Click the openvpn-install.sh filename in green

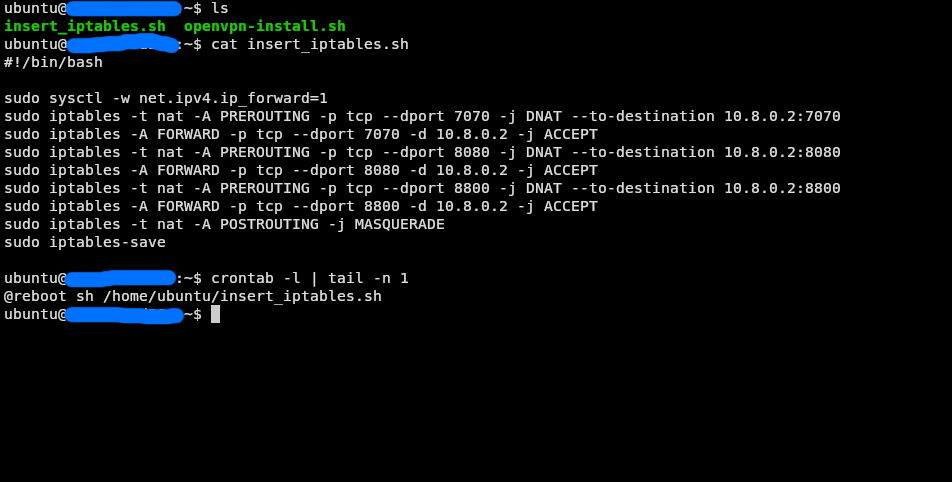pyautogui.click(x=265, y=26)
